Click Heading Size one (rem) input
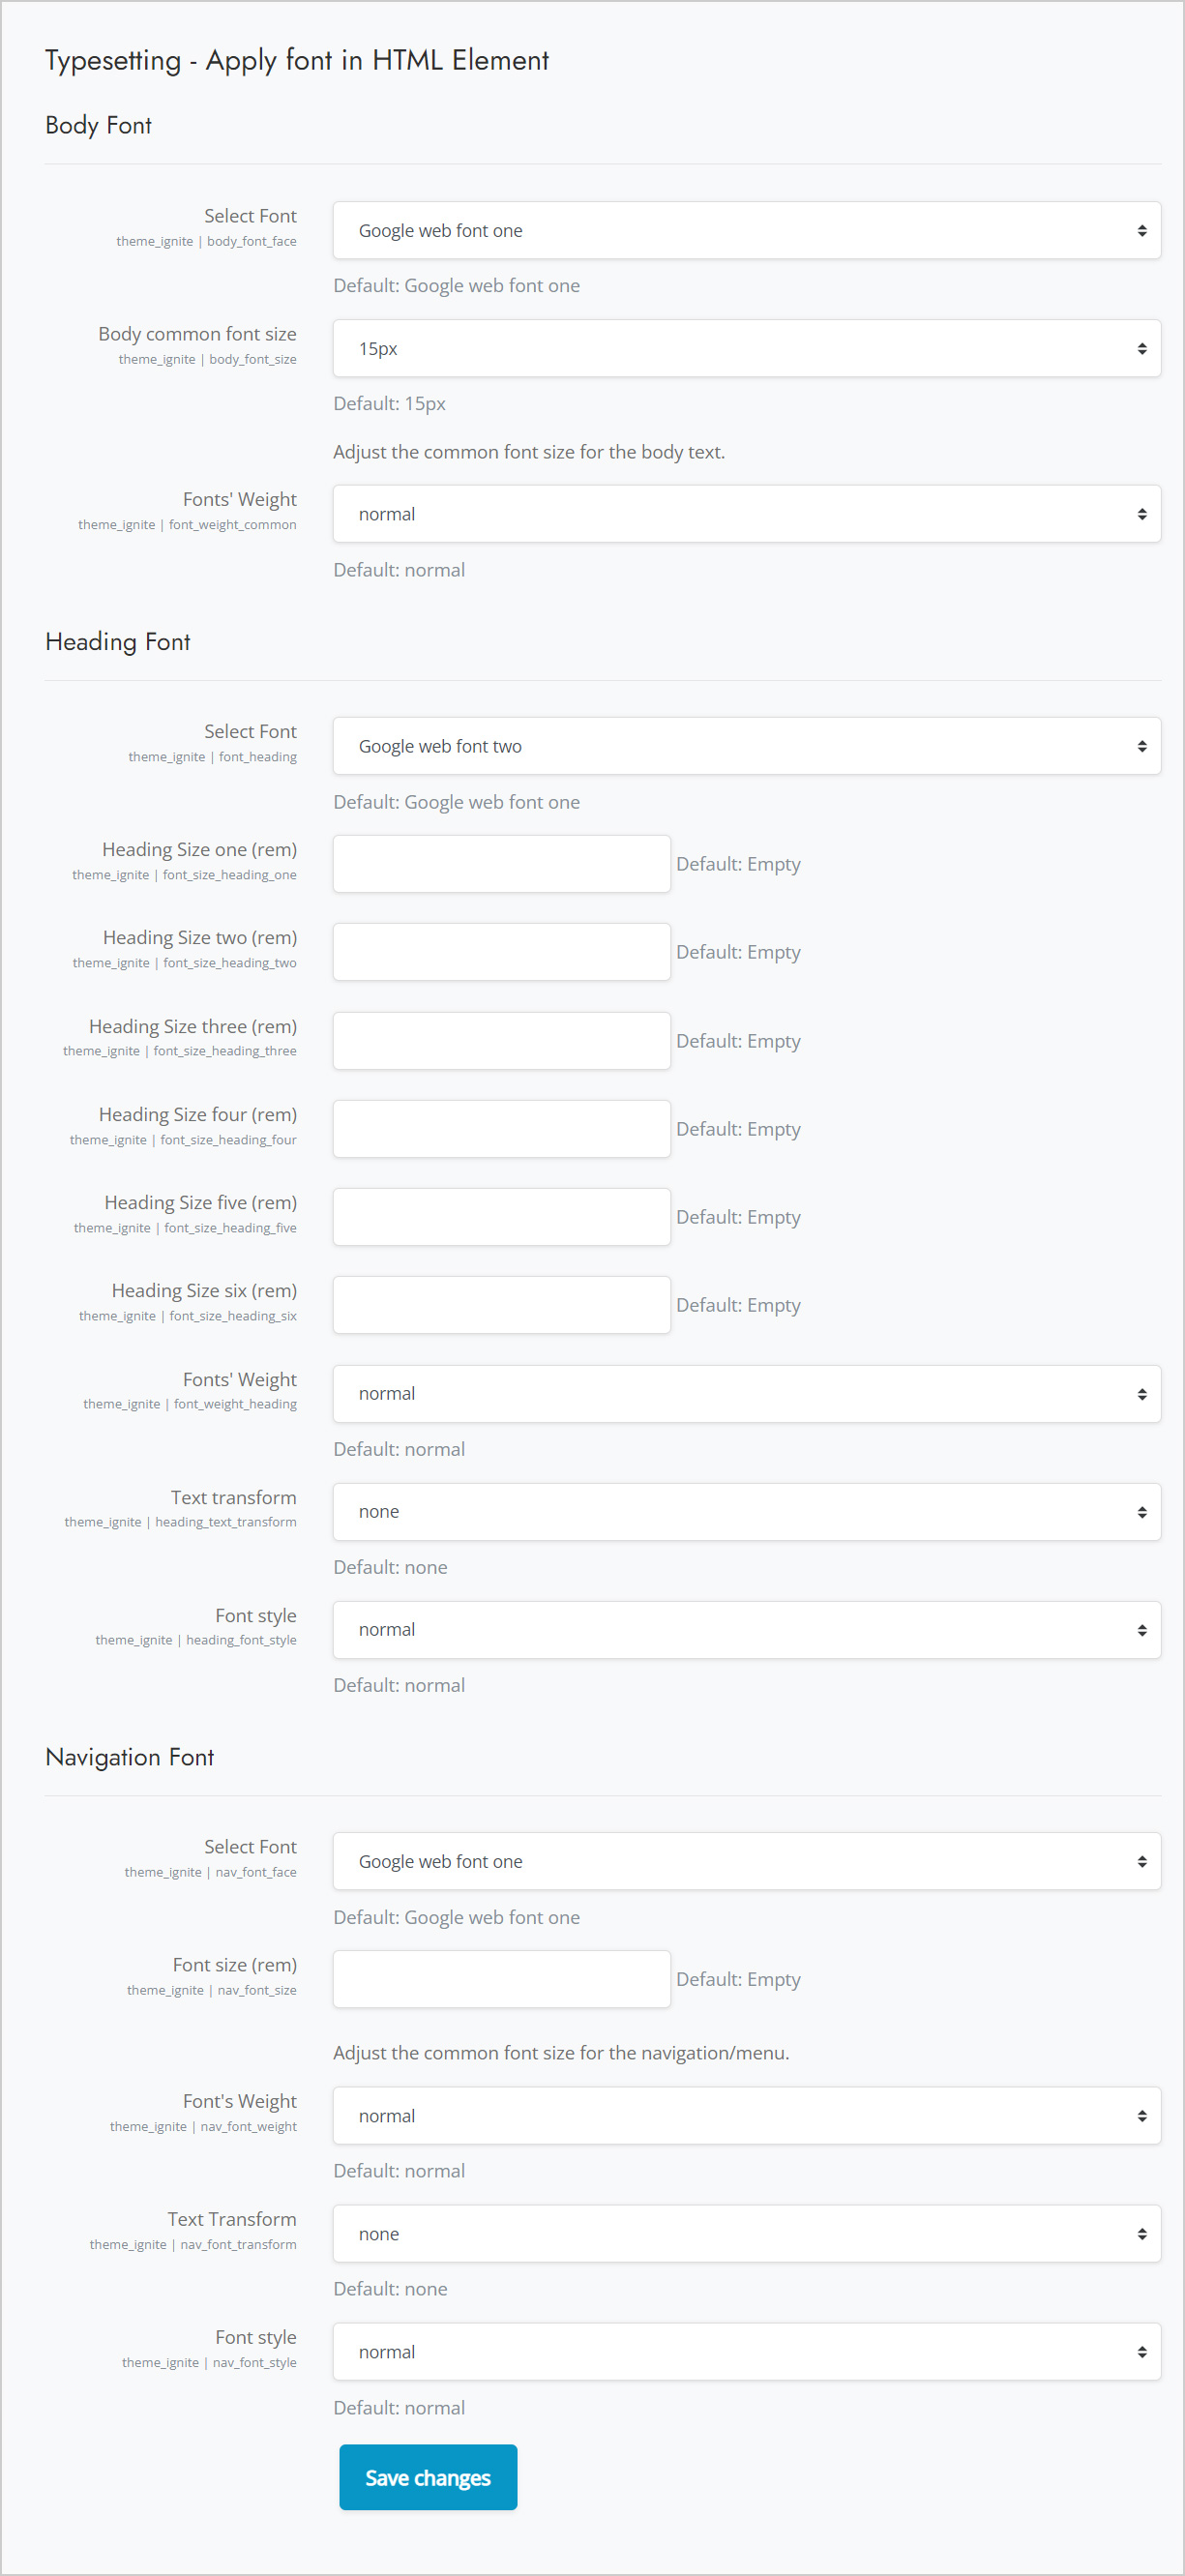 501,864
